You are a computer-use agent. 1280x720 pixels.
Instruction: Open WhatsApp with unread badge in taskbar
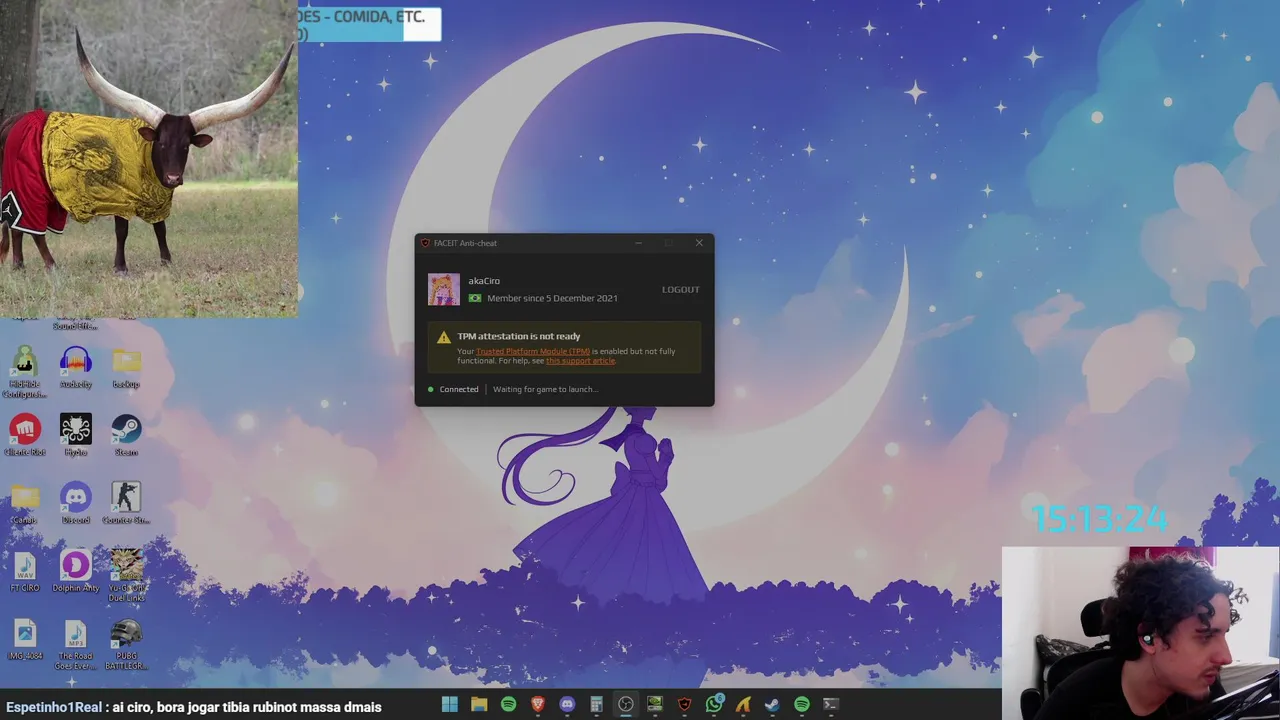coord(714,705)
